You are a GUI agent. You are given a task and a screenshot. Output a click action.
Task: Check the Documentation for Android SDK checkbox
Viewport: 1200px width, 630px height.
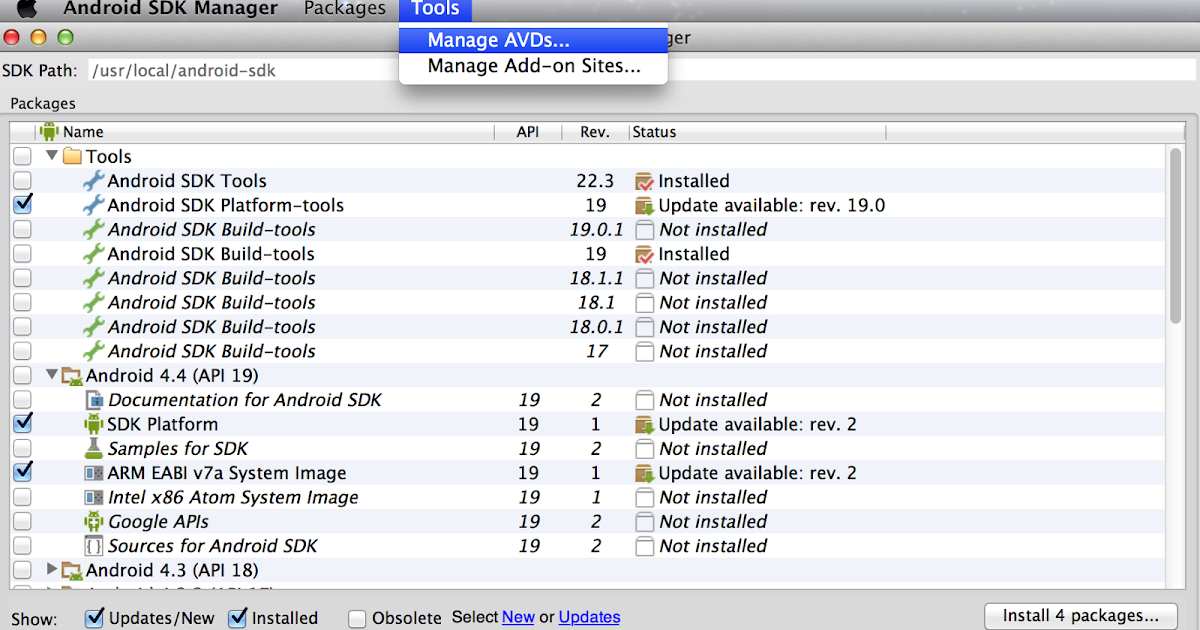click(22, 400)
